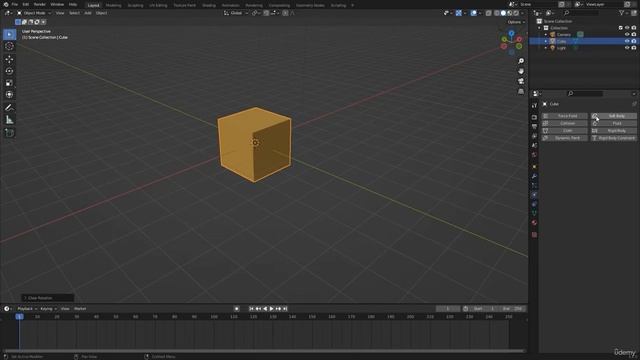Toggle the snapping magnet in header
The image size is (640, 360).
(x=266, y=13)
